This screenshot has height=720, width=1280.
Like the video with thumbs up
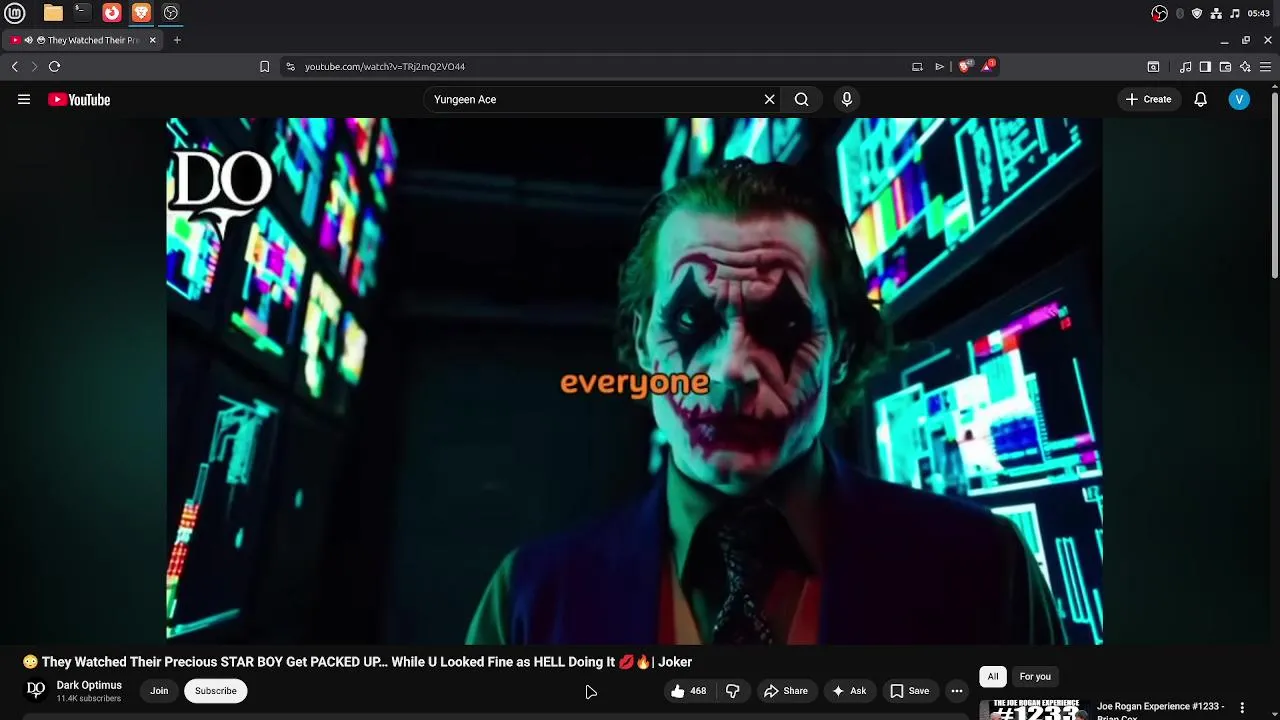click(689, 691)
